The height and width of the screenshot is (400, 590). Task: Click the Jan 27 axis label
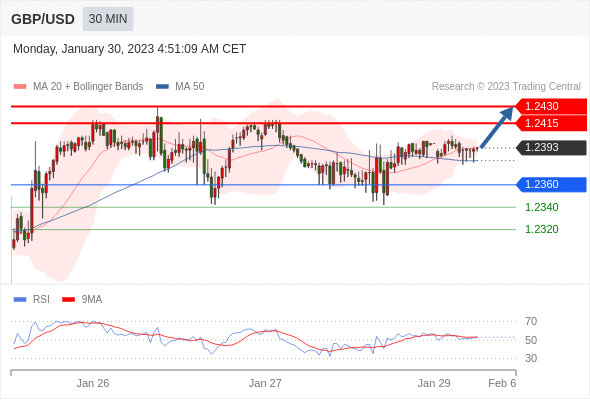[x=265, y=383]
